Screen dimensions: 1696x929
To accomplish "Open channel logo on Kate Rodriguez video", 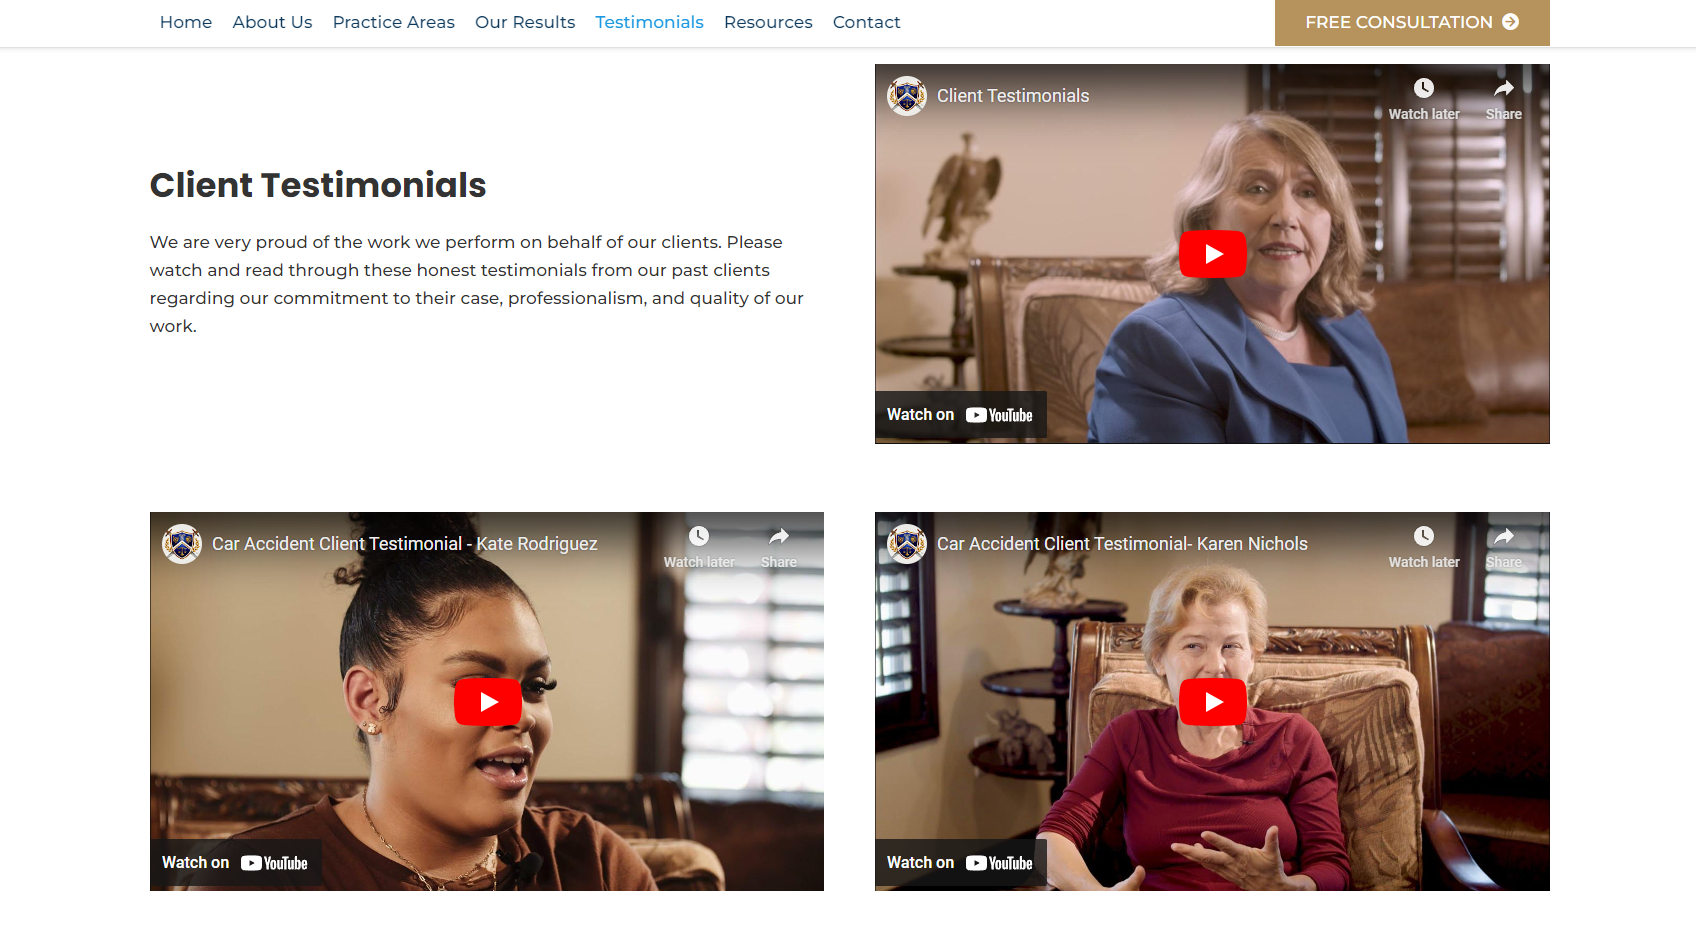I will [182, 544].
